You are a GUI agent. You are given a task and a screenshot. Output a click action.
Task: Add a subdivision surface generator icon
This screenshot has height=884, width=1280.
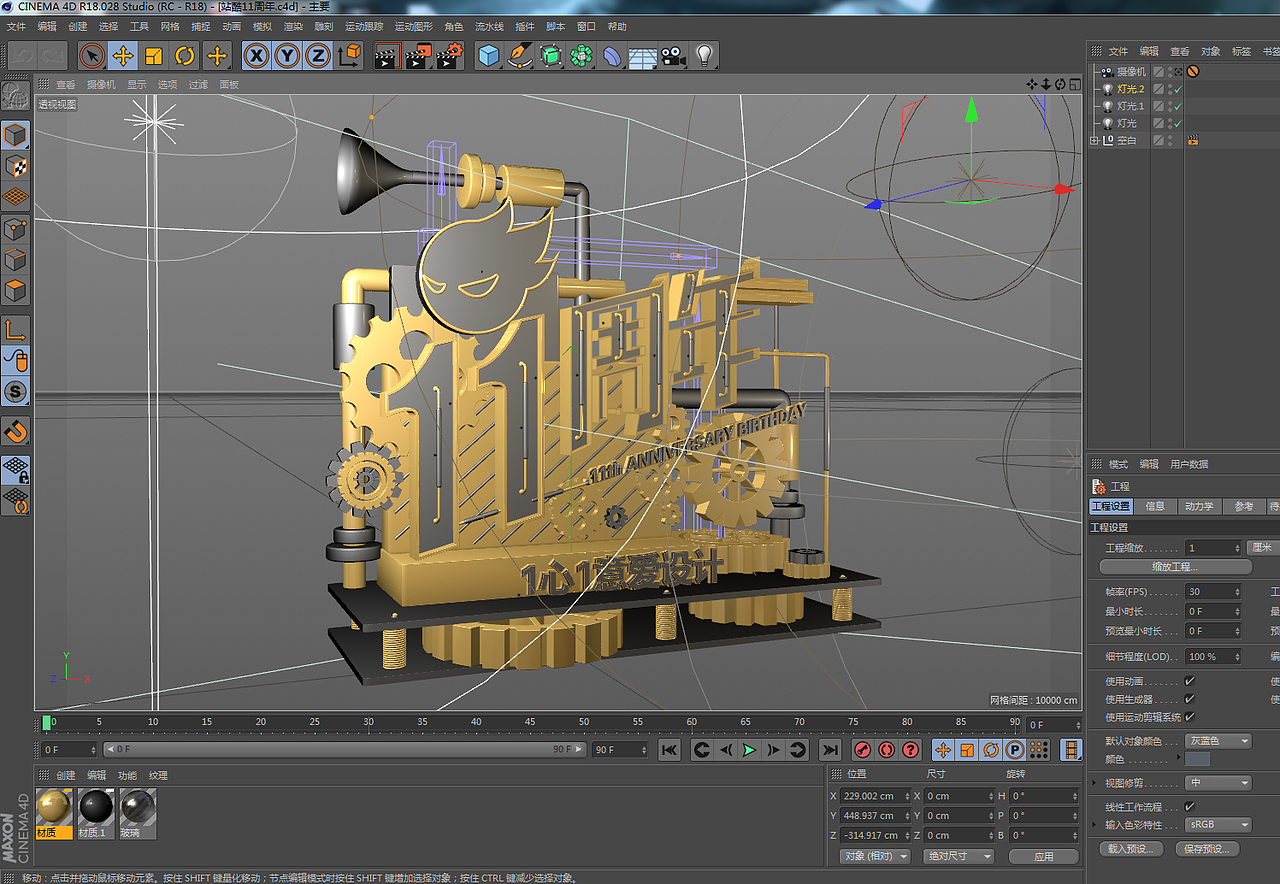coord(550,56)
